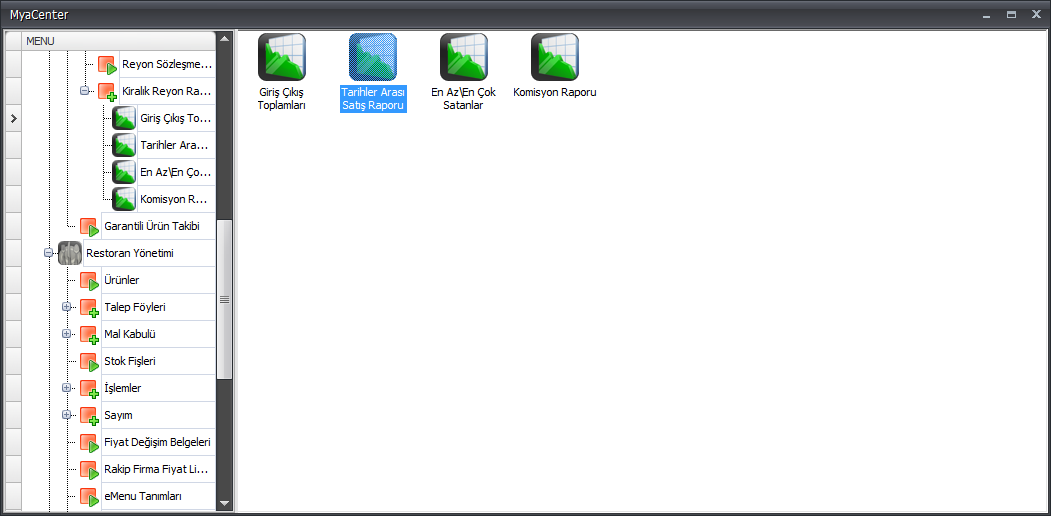Click the Giriş Çıkış To... chart icon in tree
Viewport: 1051px width, 516px height.
(x=124, y=119)
